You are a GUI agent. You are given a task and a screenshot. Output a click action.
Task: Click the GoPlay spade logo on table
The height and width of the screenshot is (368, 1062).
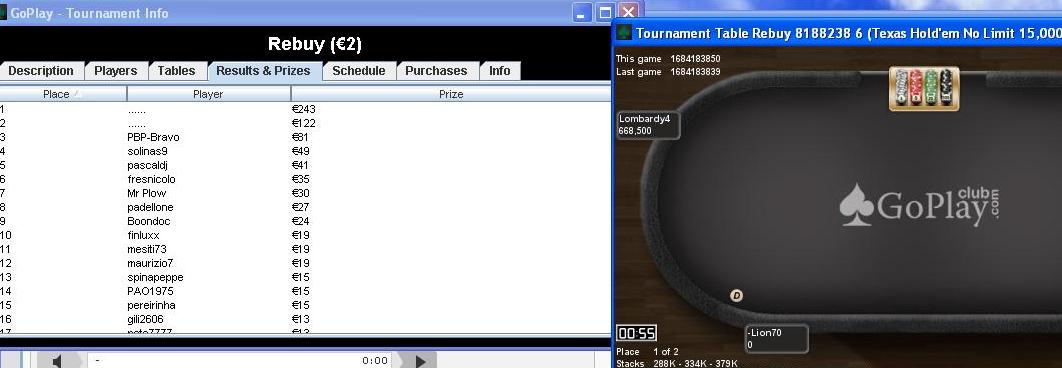(x=856, y=205)
